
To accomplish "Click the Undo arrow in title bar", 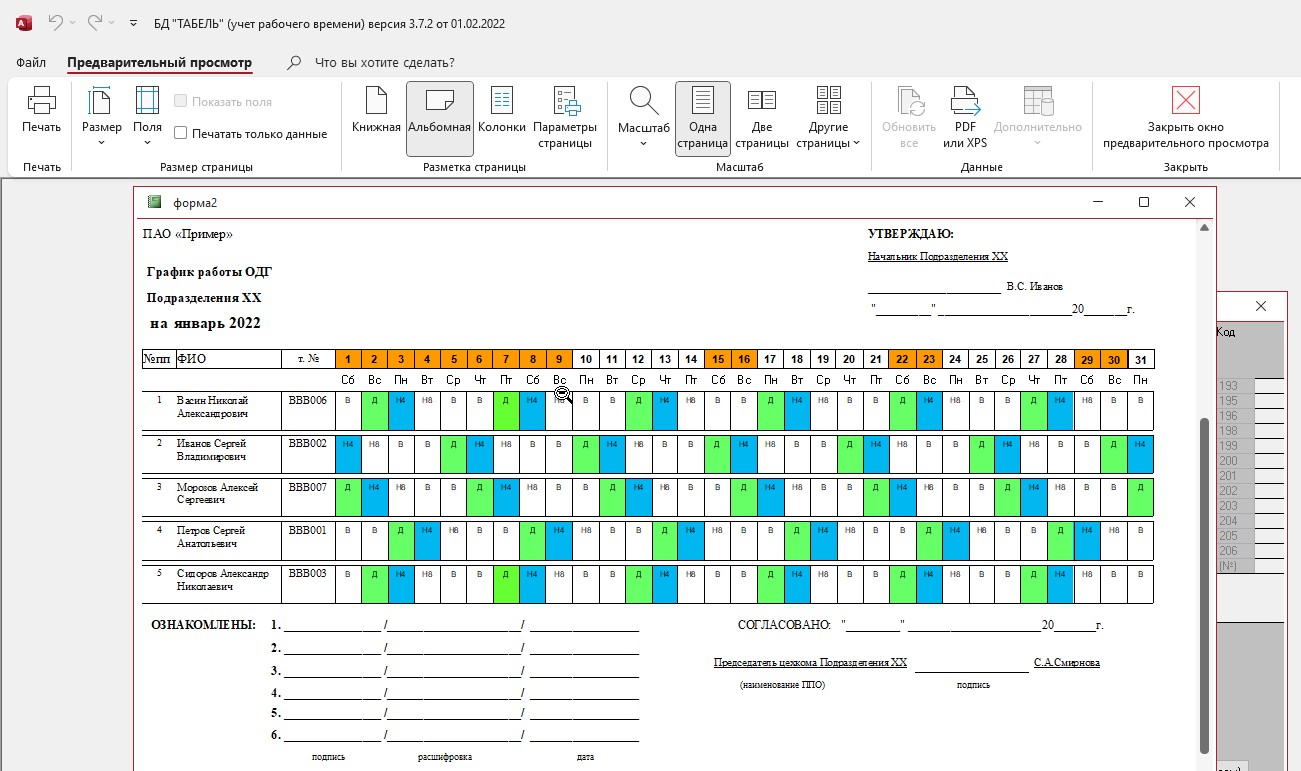I will [x=56, y=22].
